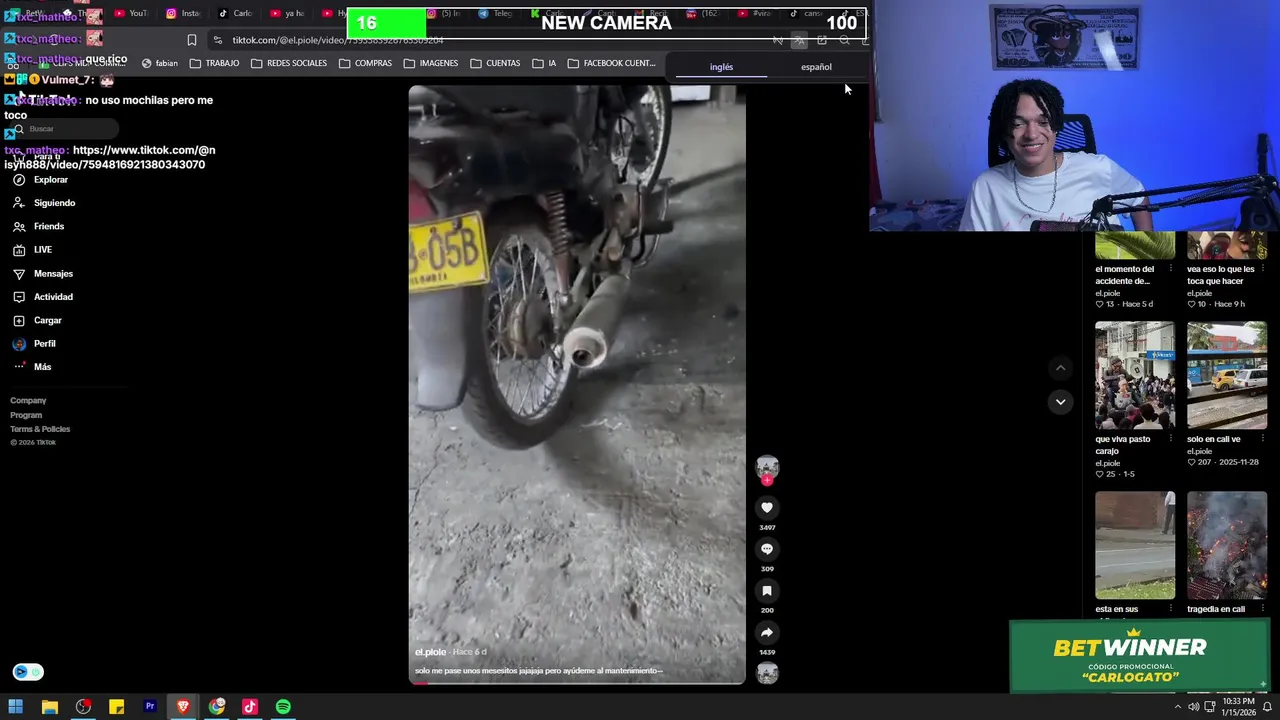Open the taskbar clock showing 10:33 PM
The width and height of the screenshot is (1280, 720).
coord(1238,706)
